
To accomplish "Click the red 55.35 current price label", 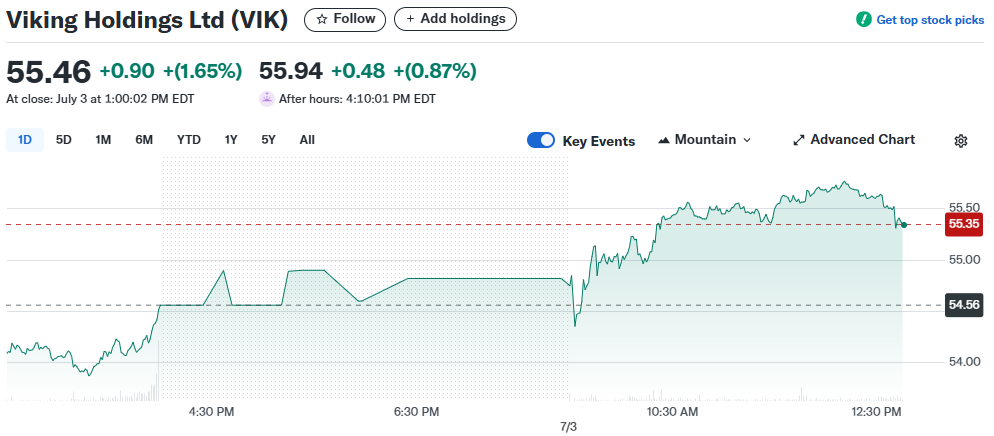I will click(x=964, y=224).
